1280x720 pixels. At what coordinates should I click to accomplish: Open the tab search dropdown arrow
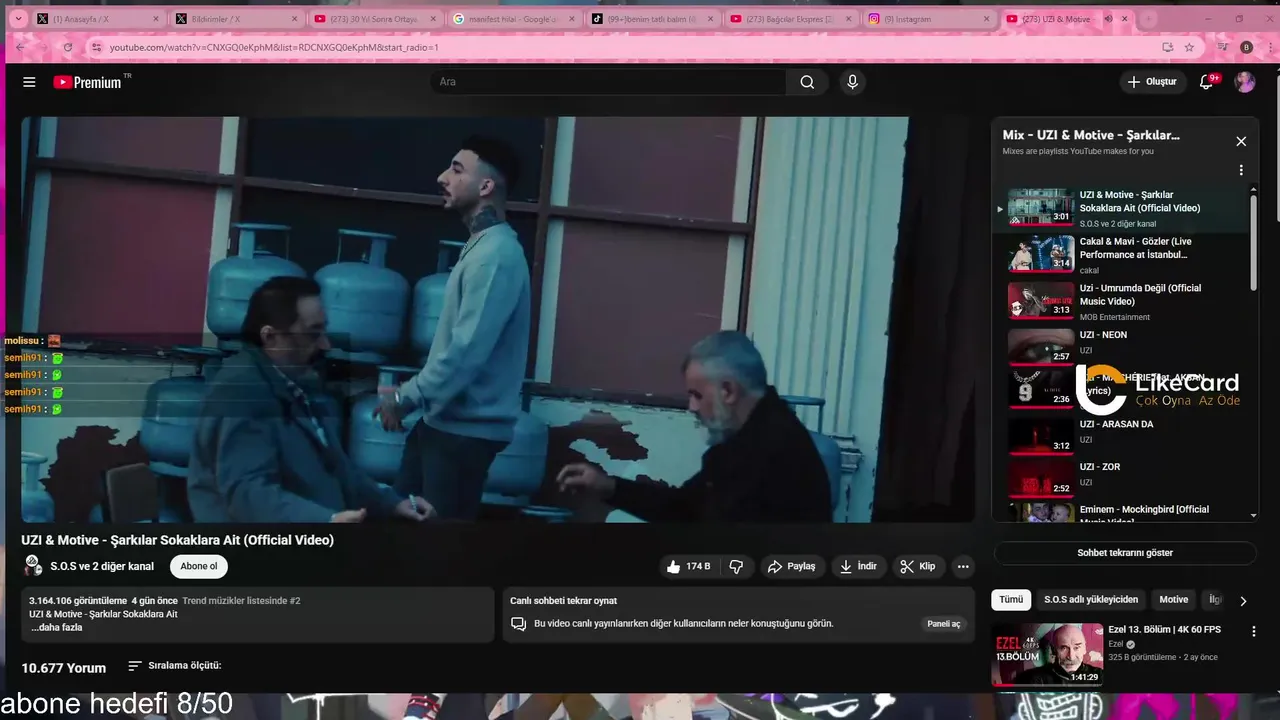coord(17,19)
